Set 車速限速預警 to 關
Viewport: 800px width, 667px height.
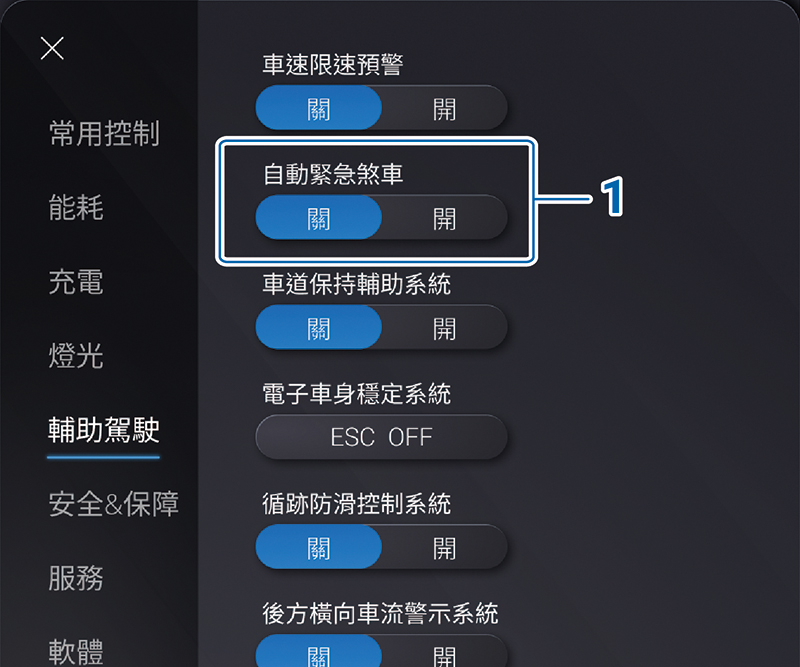tap(319, 107)
